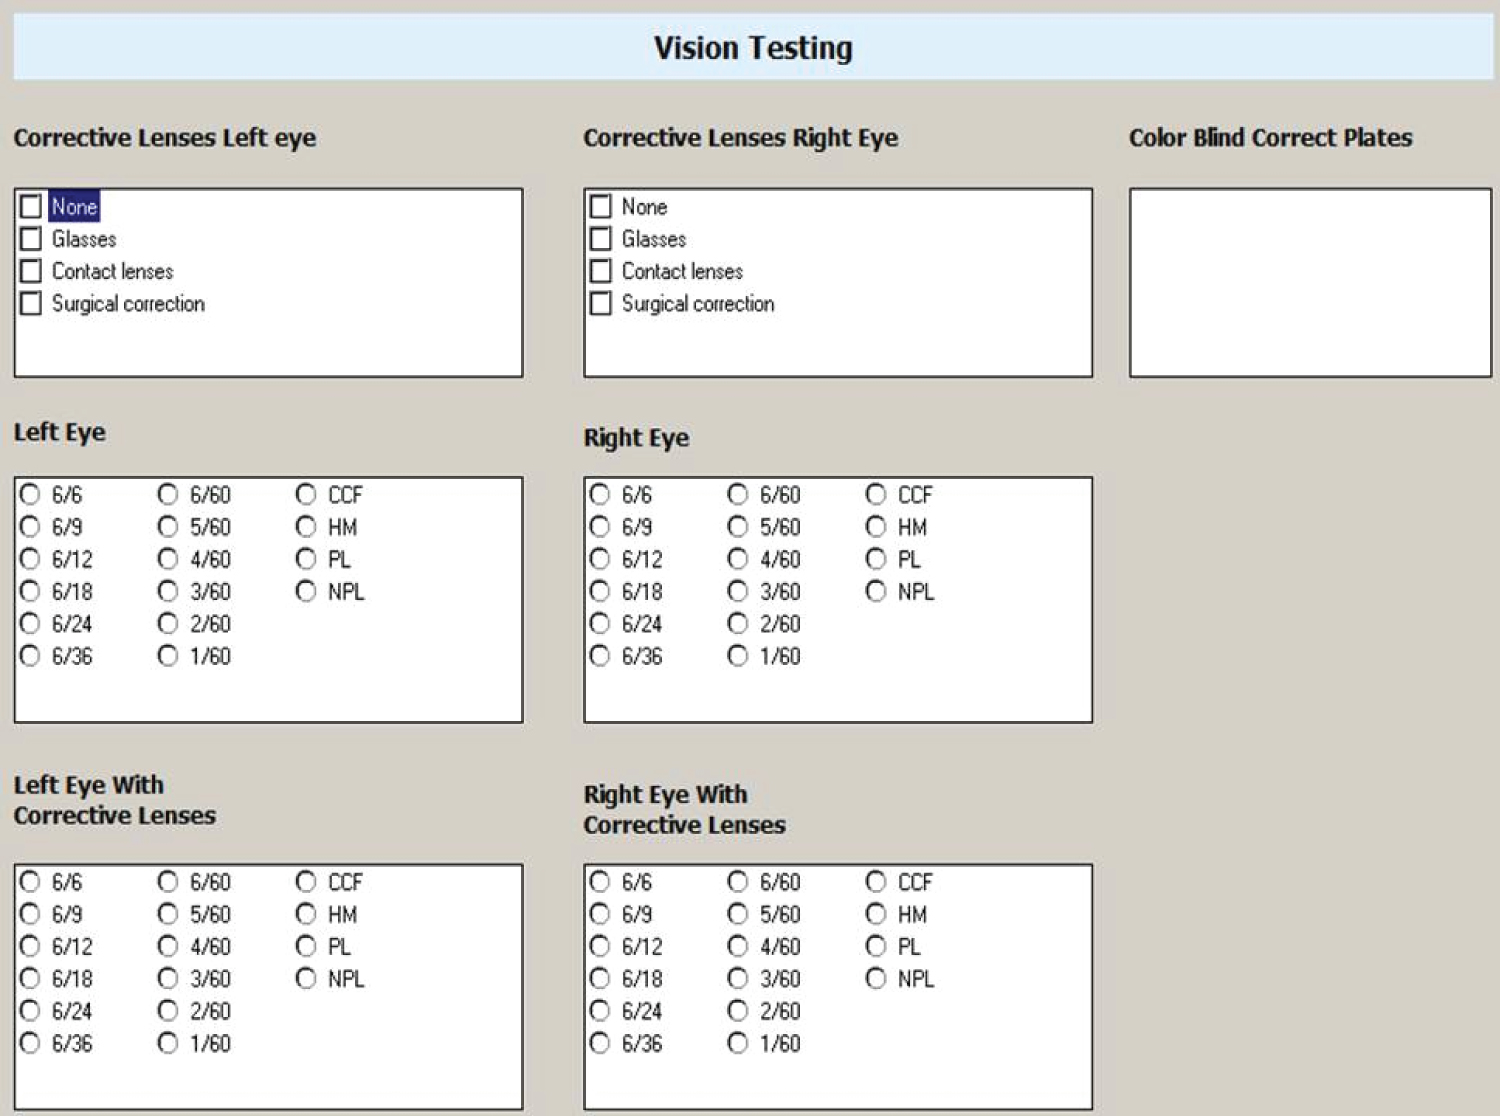Viewport: 1500px width, 1116px height.
Task: Check Surgical correction for the right eye
Action: pyautogui.click(x=601, y=303)
